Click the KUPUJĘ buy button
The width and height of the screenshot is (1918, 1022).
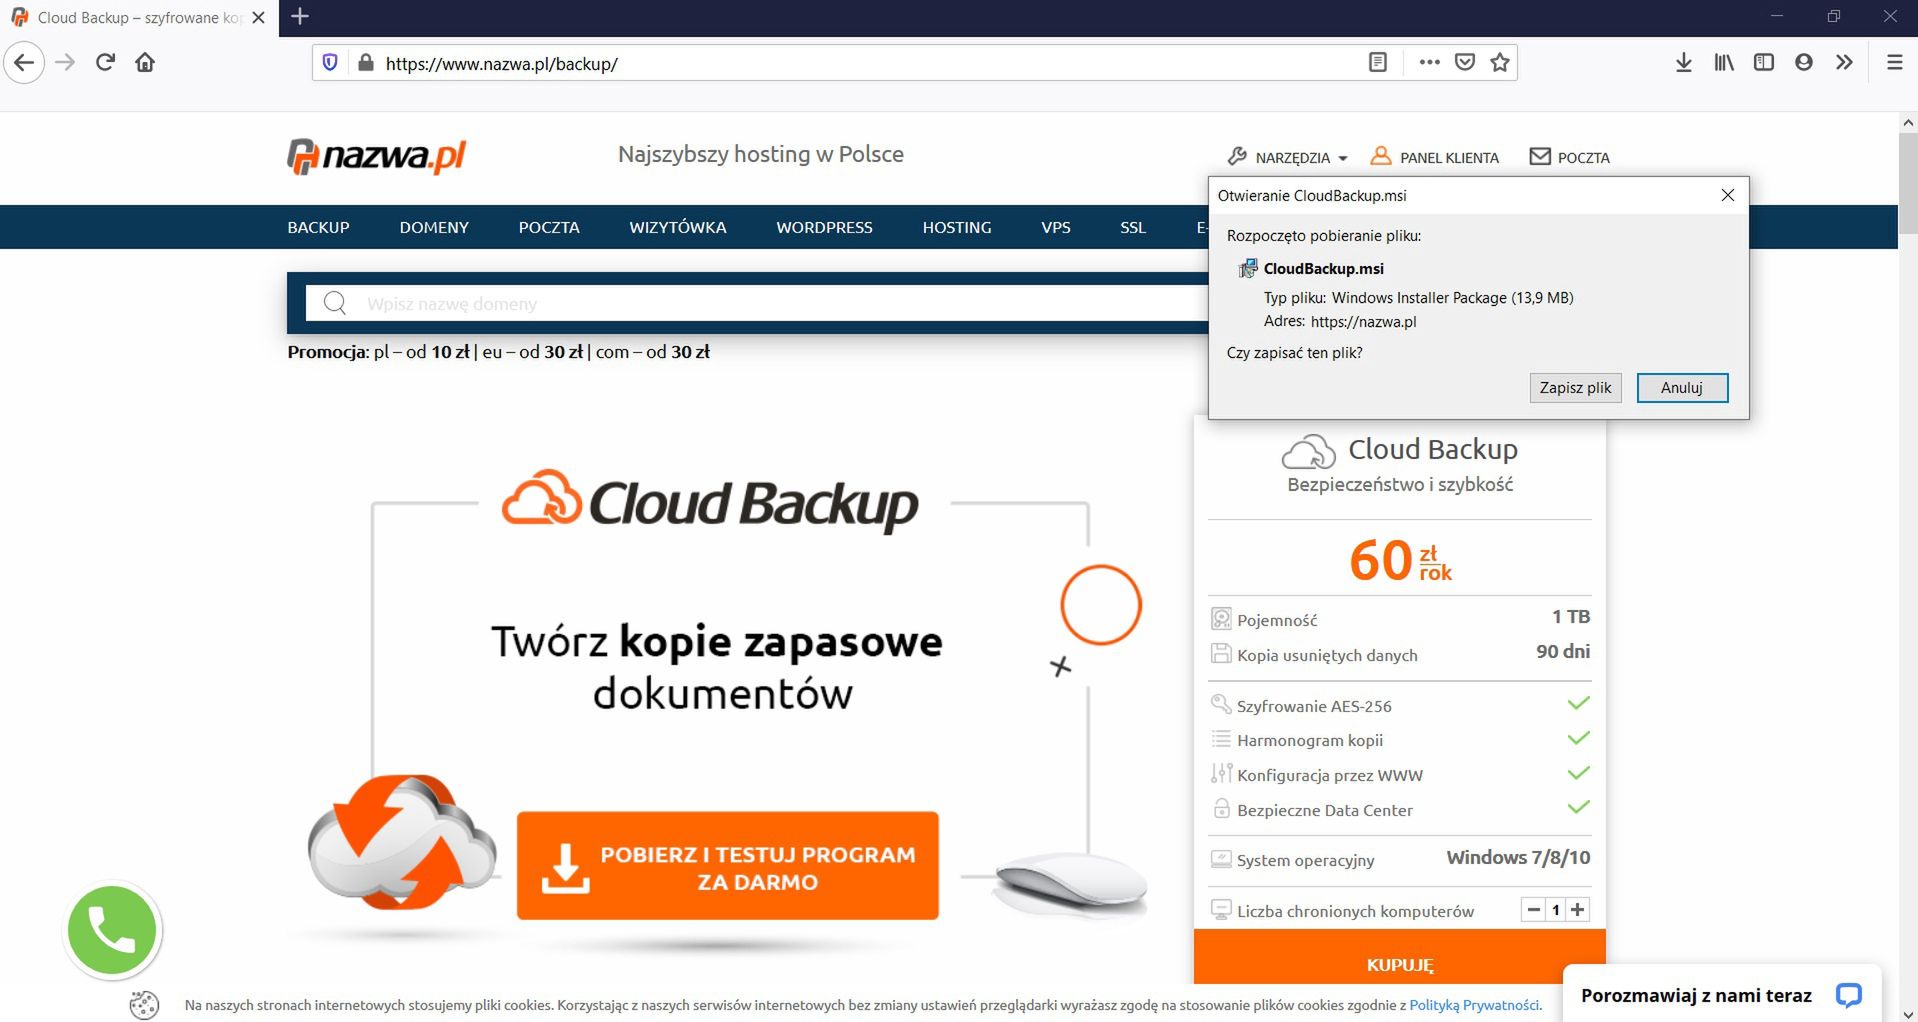click(x=1399, y=958)
